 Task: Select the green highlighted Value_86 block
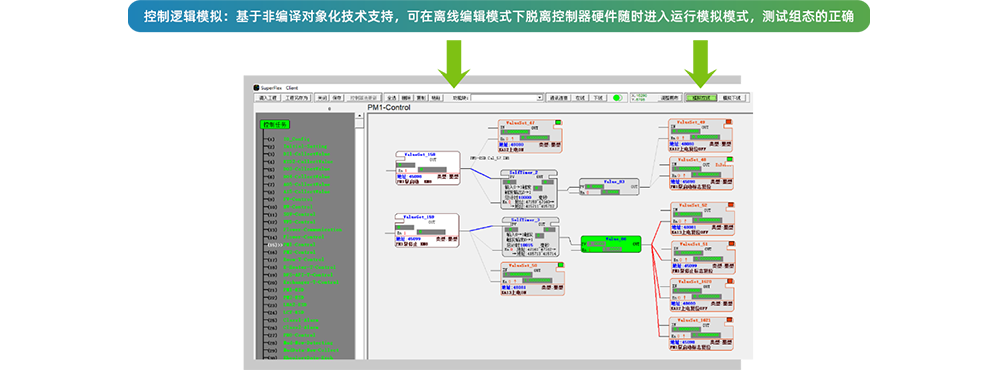tap(611, 244)
